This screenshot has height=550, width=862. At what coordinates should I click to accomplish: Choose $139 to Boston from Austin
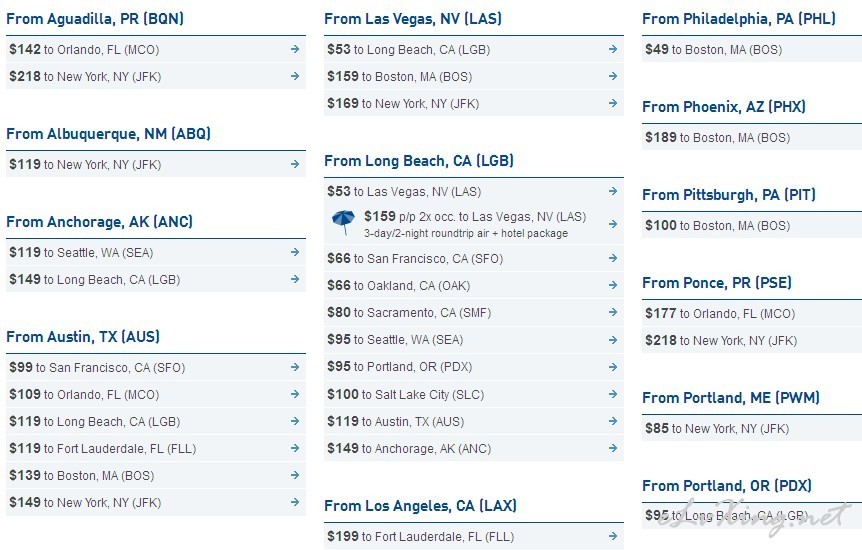(x=156, y=475)
